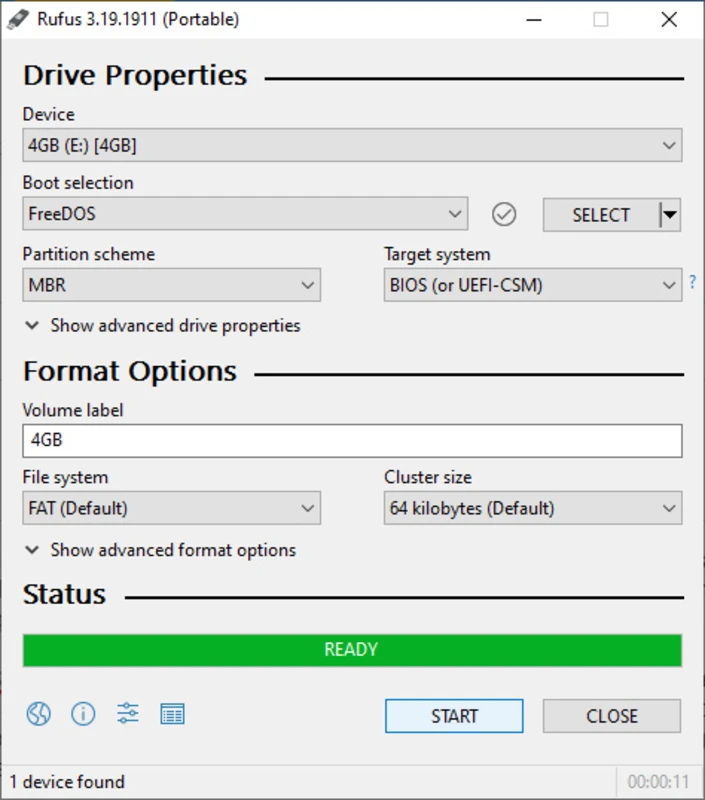The image size is (705, 800).
Task: Click the checksum checkmark icon
Action: click(x=505, y=214)
